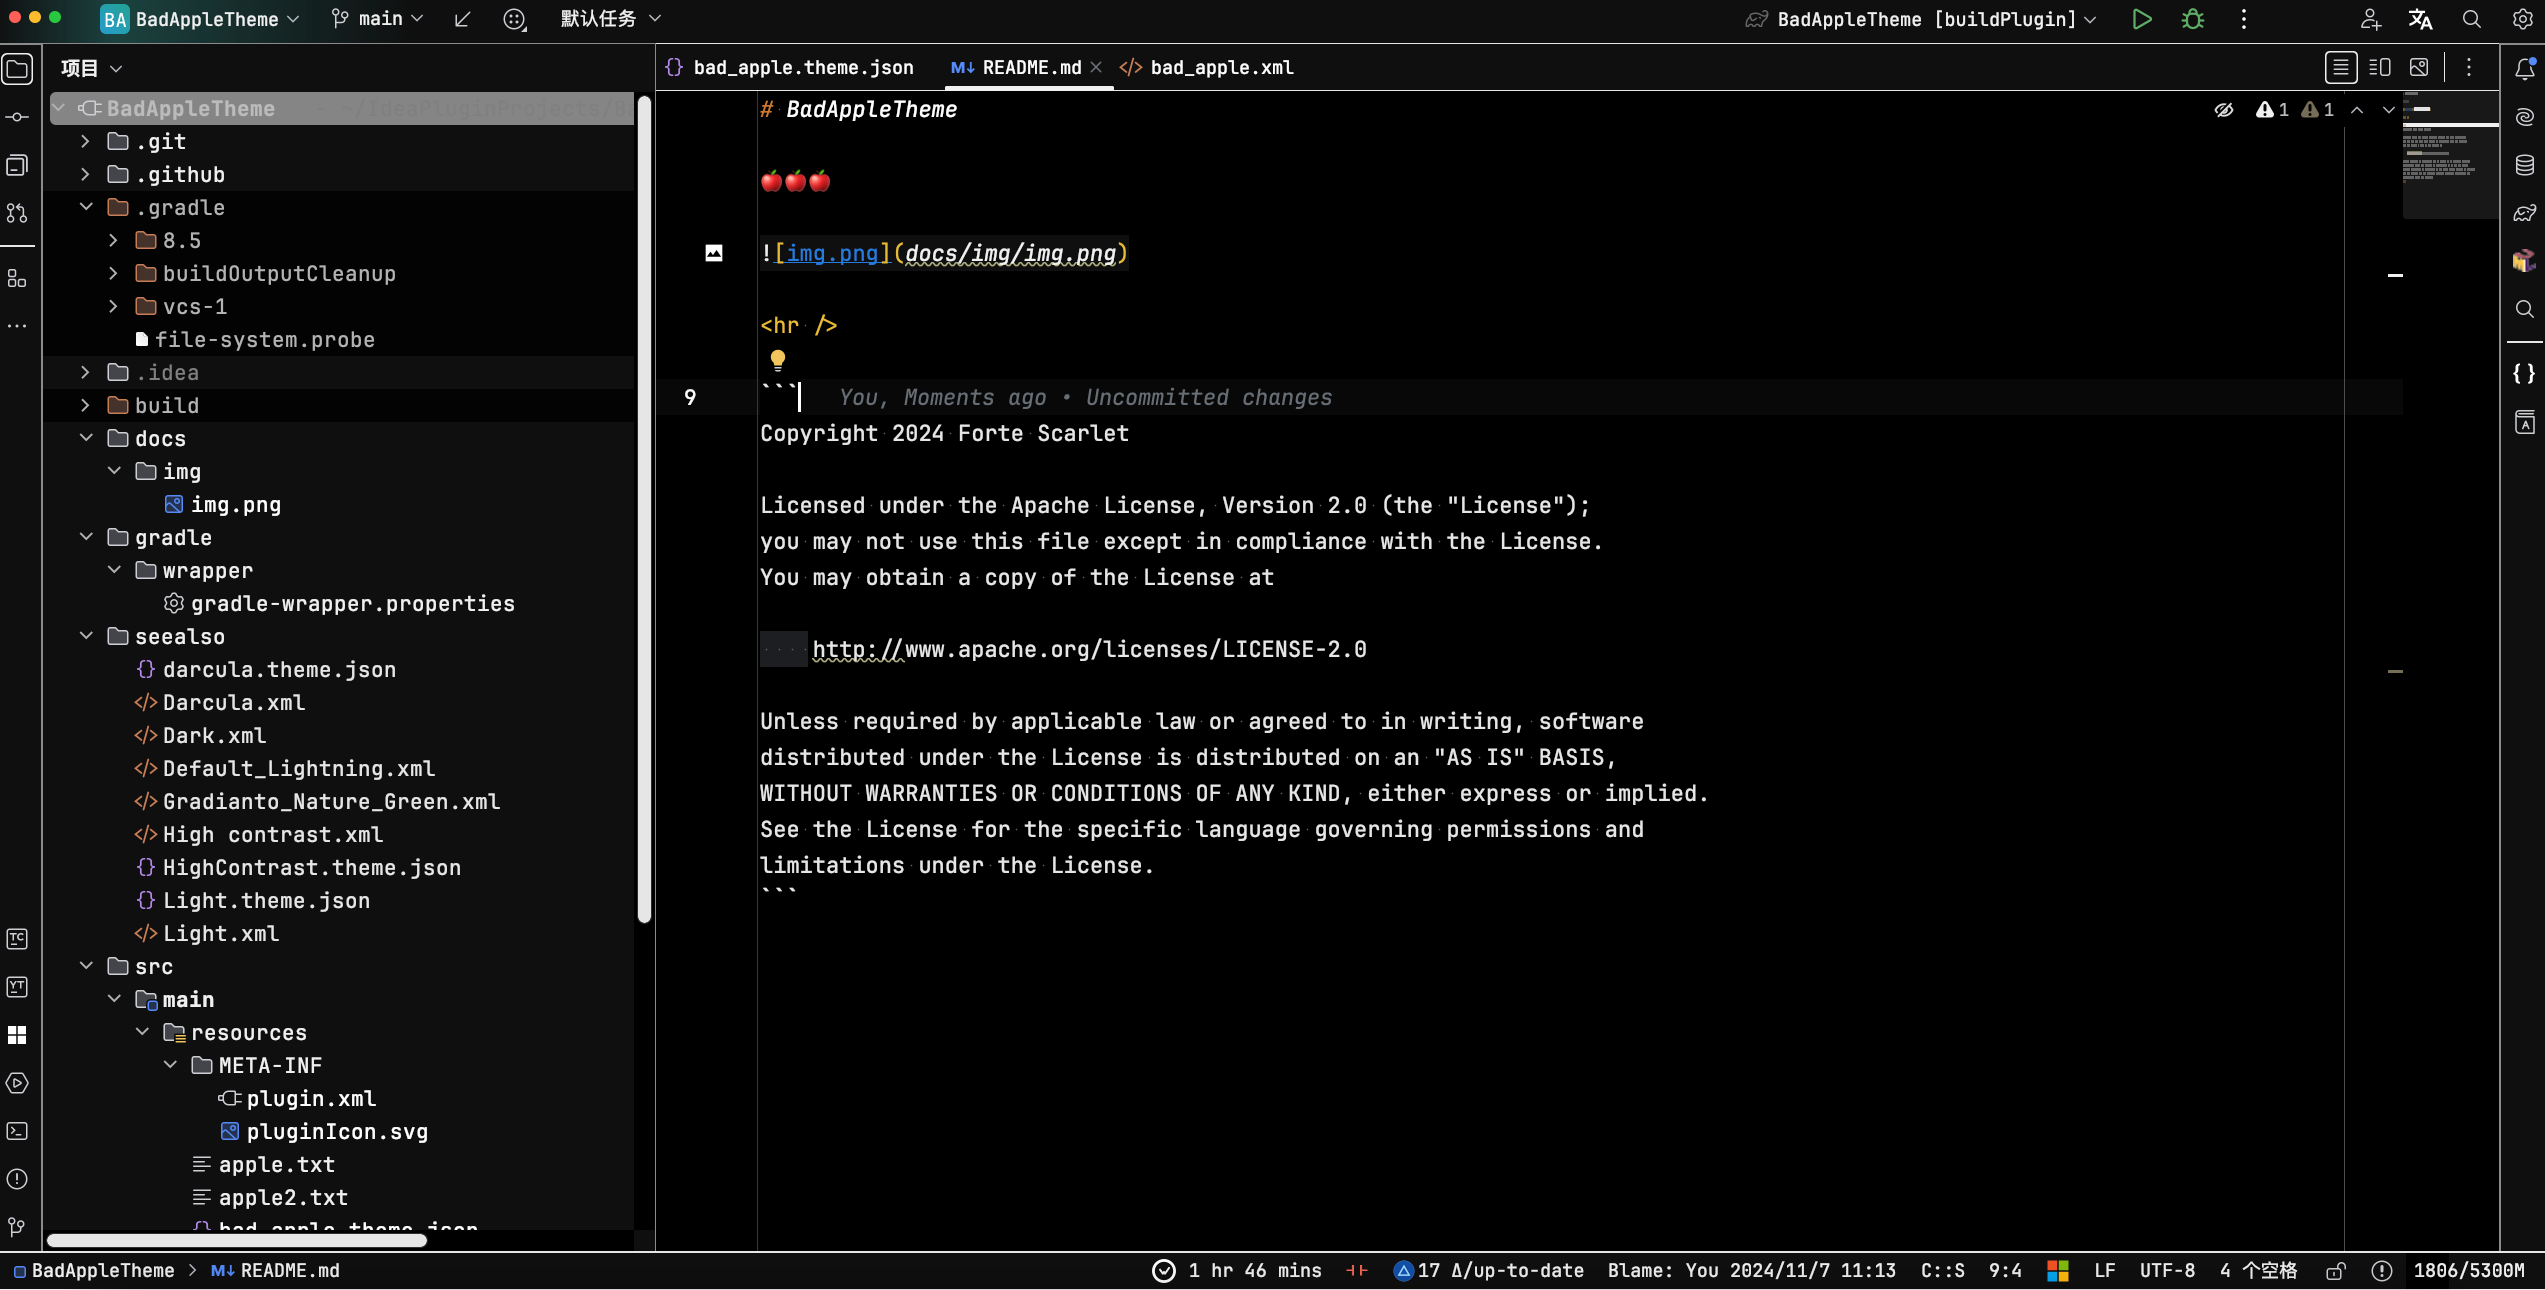This screenshot has height=1290, width=2545.
Task: Close the README.md tab
Action: tap(1096, 68)
